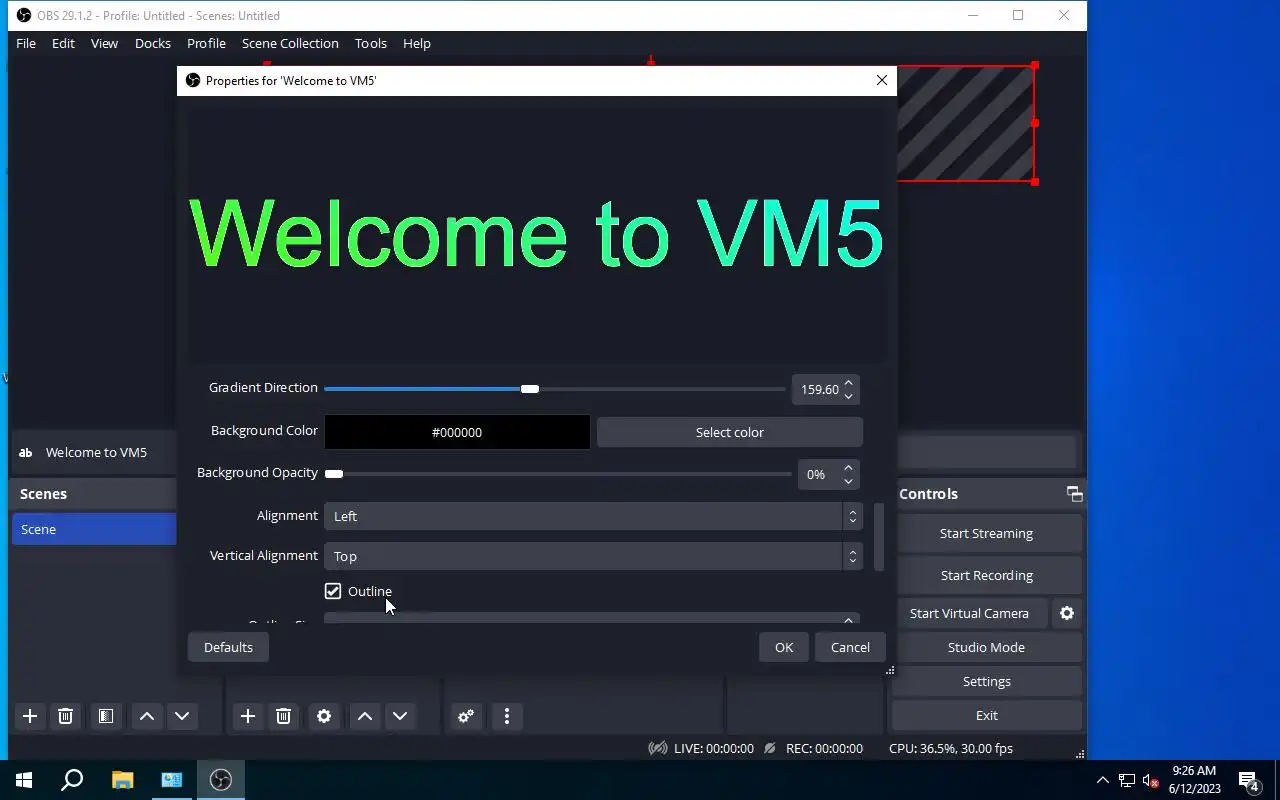Open the Docks menu
Screen dimensions: 1280x800
pos(153,43)
